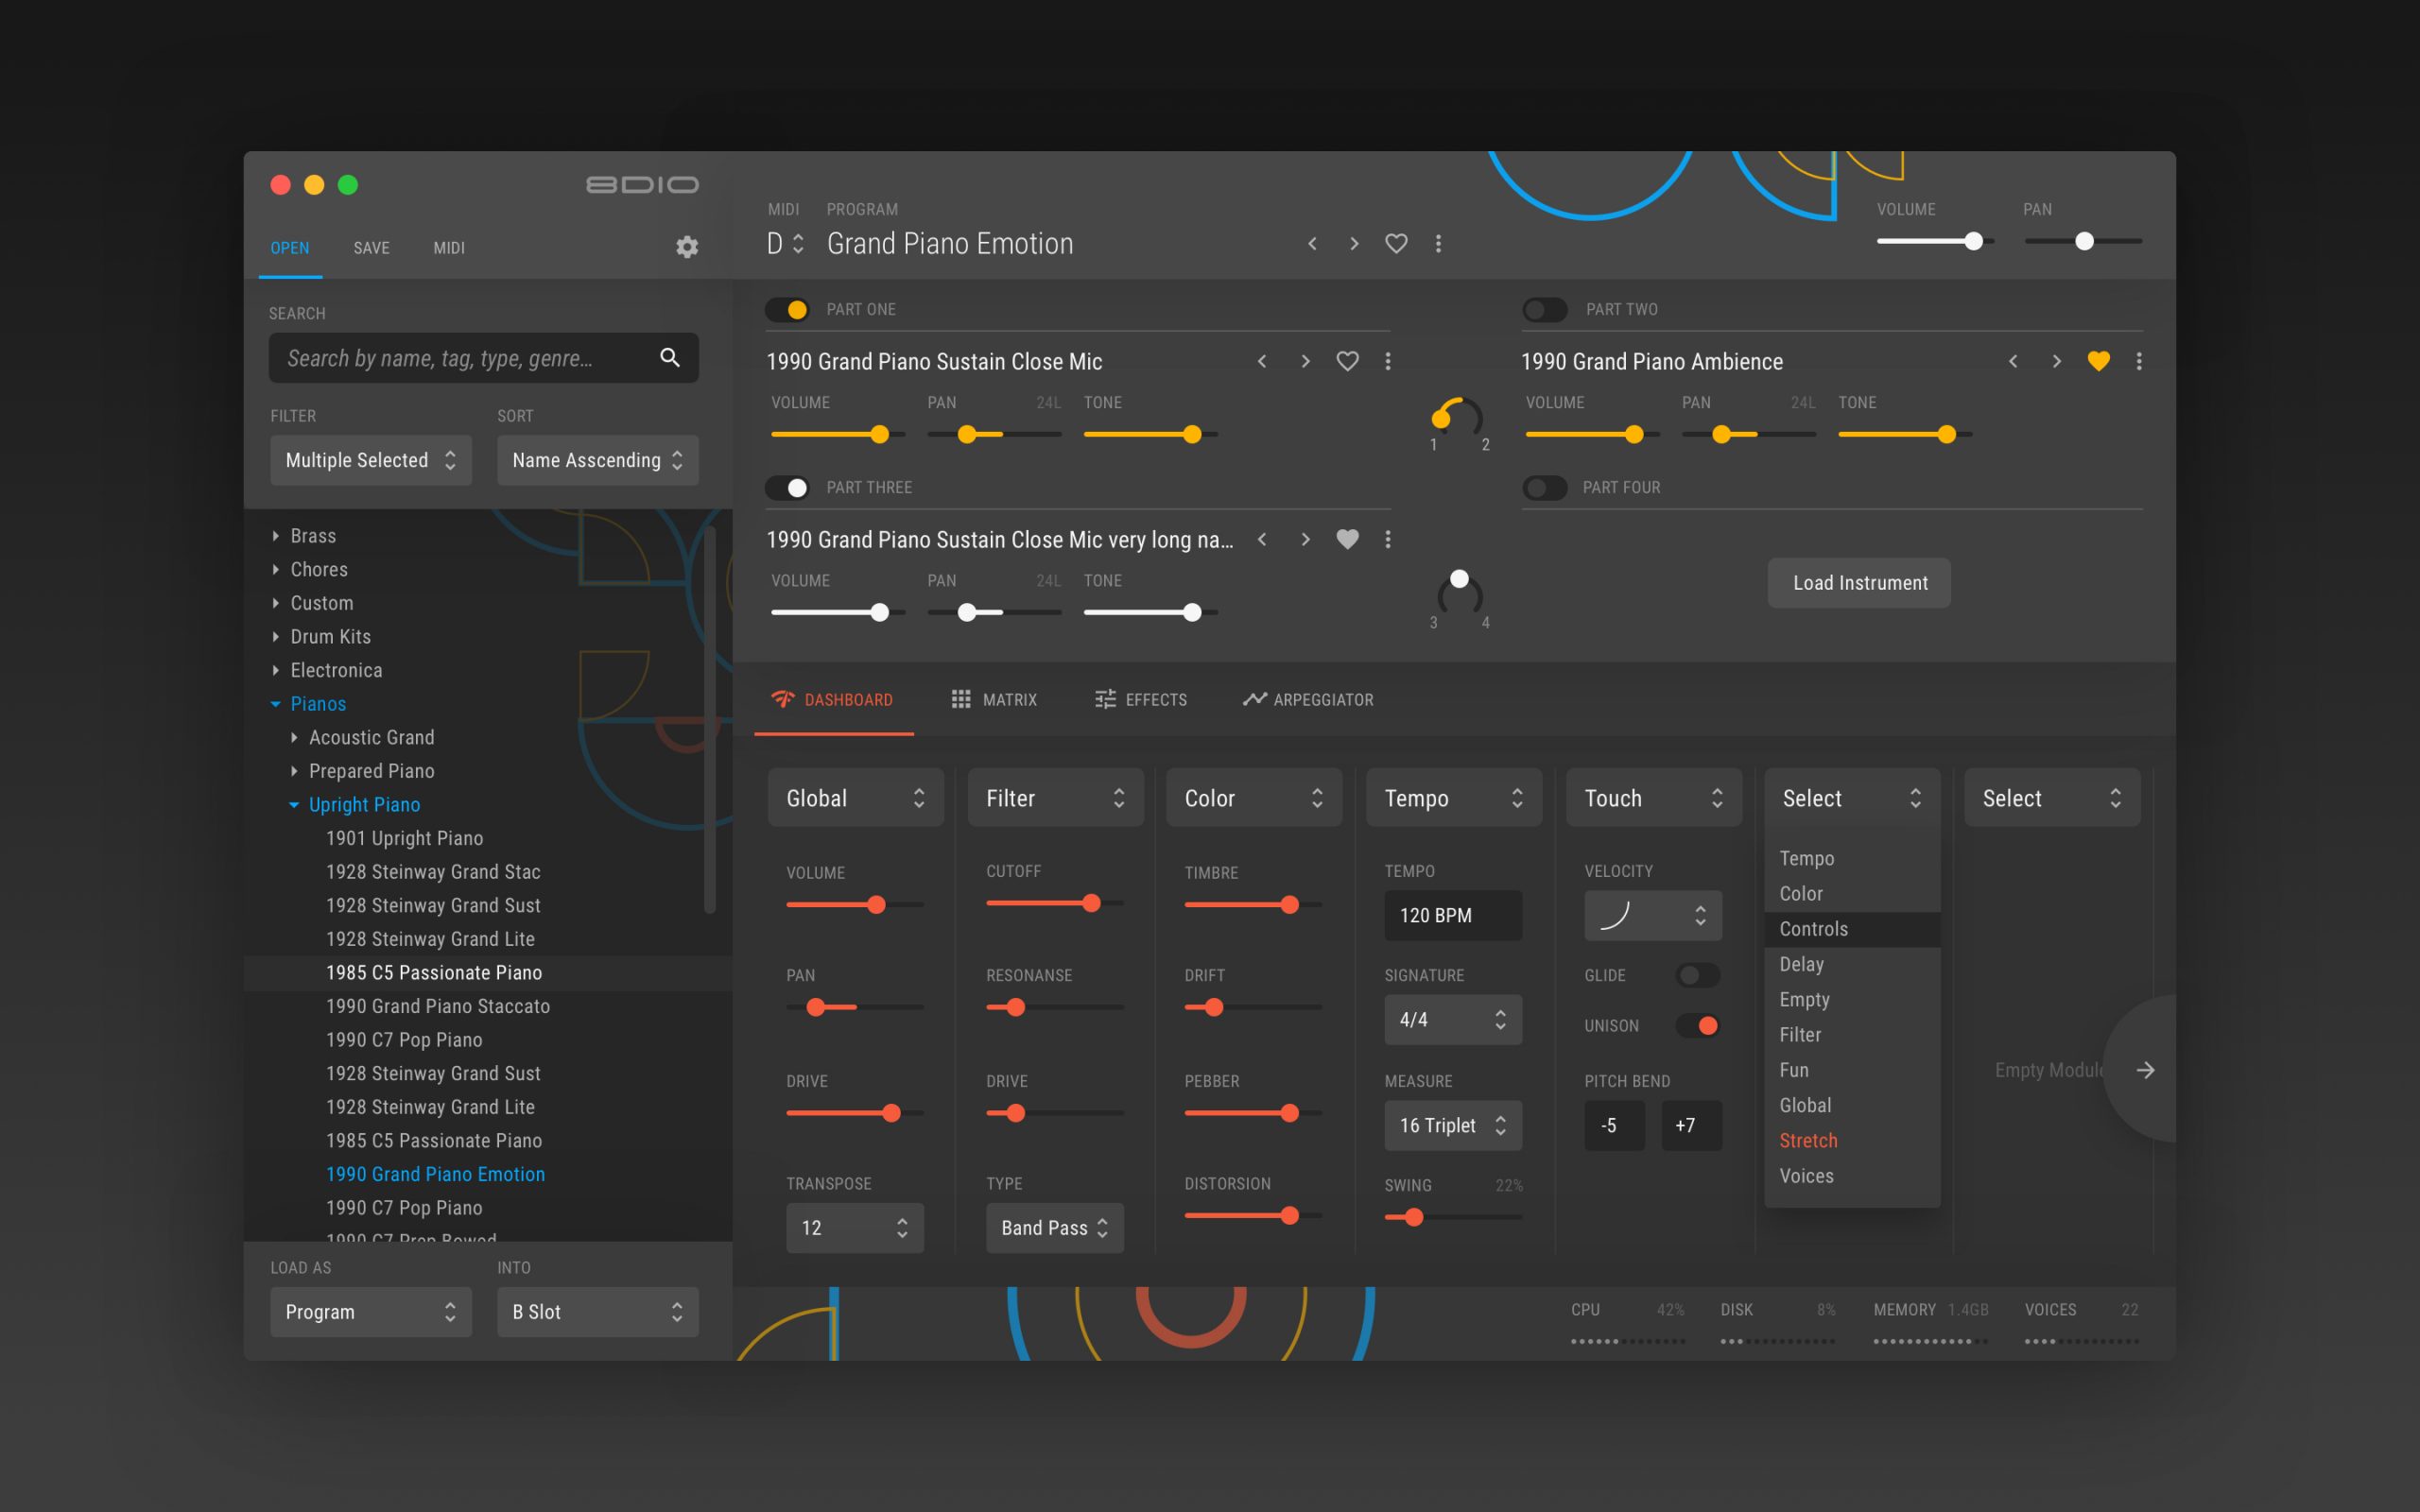Enable Part Four switch
Image resolution: width=2420 pixels, height=1512 pixels.
click(x=1545, y=488)
